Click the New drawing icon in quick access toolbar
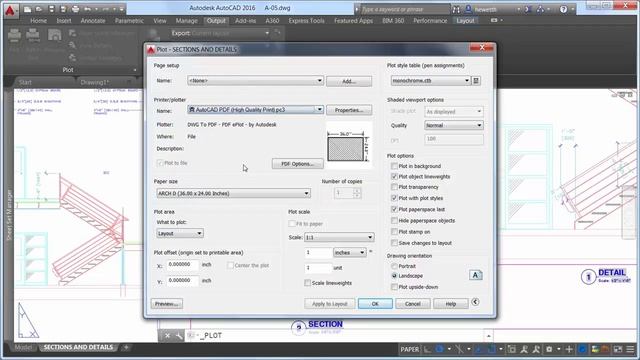640x360 pixels. (27, 9)
